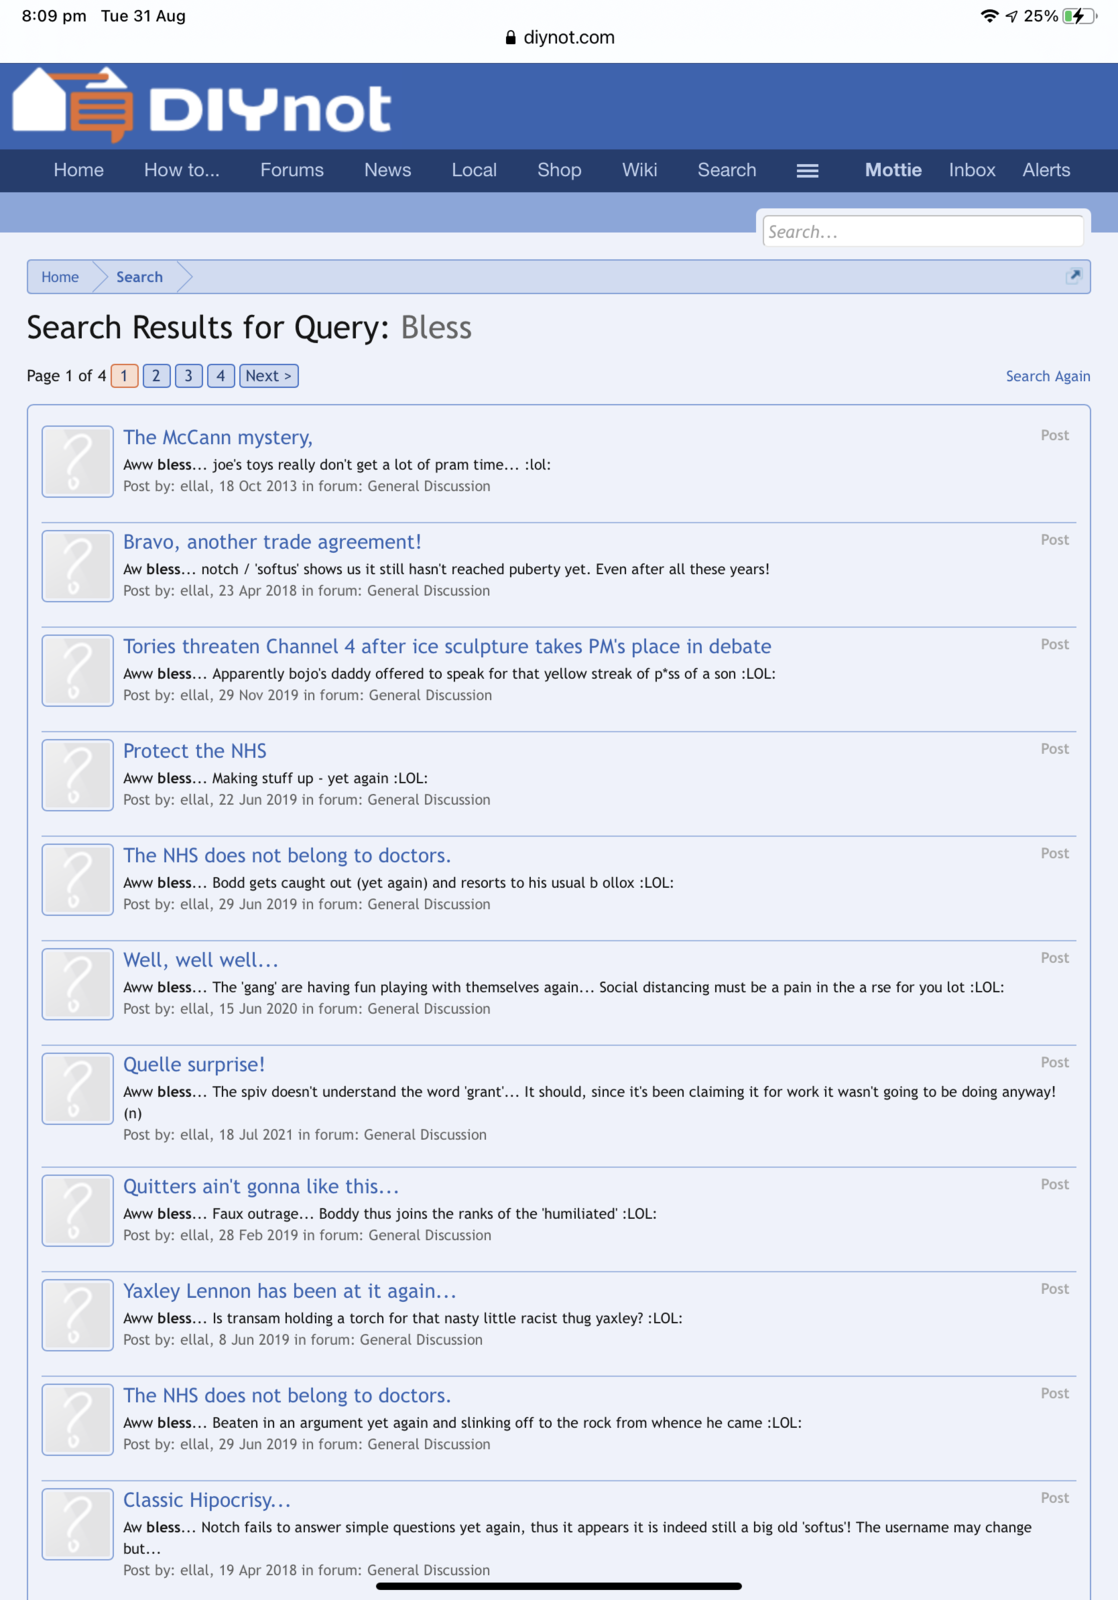Click the Search Again link
The height and width of the screenshot is (1600, 1118).
pyautogui.click(x=1047, y=376)
